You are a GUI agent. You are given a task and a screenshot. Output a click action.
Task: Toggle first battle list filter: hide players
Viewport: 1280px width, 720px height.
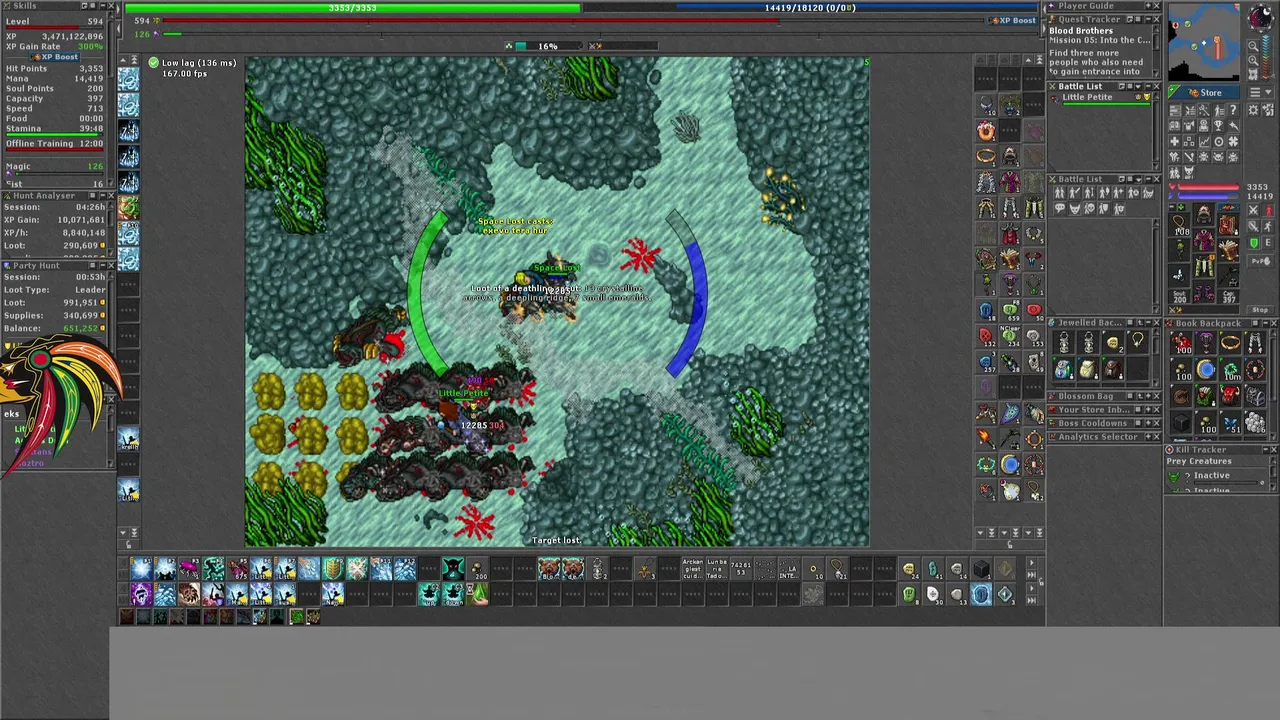point(1059,193)
